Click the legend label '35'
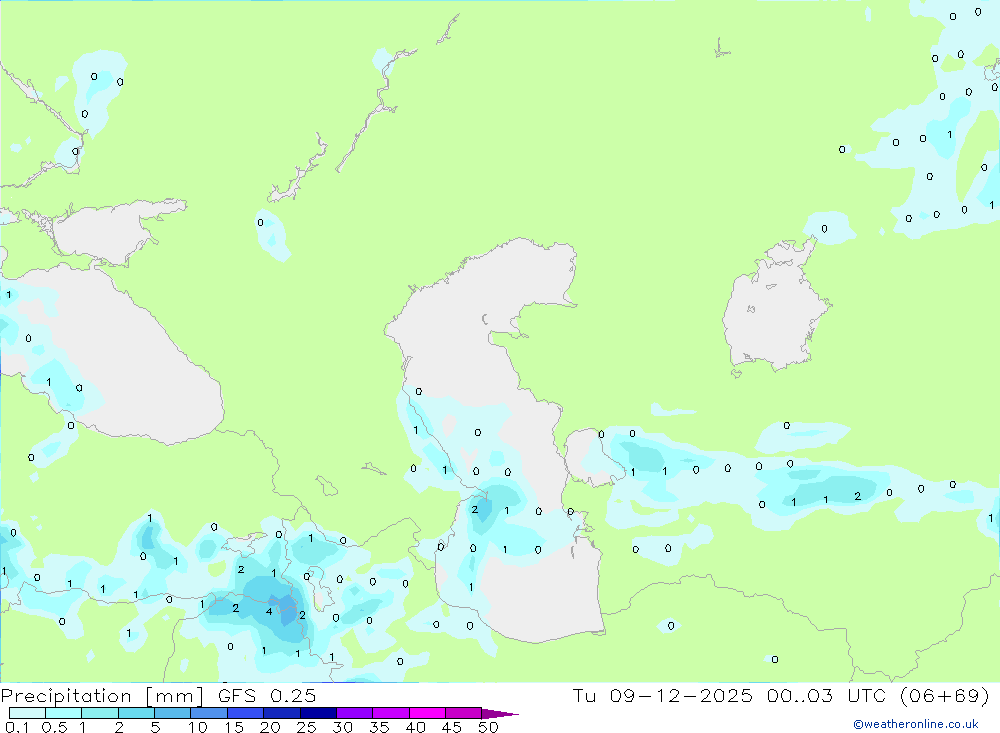 [379, 727]
